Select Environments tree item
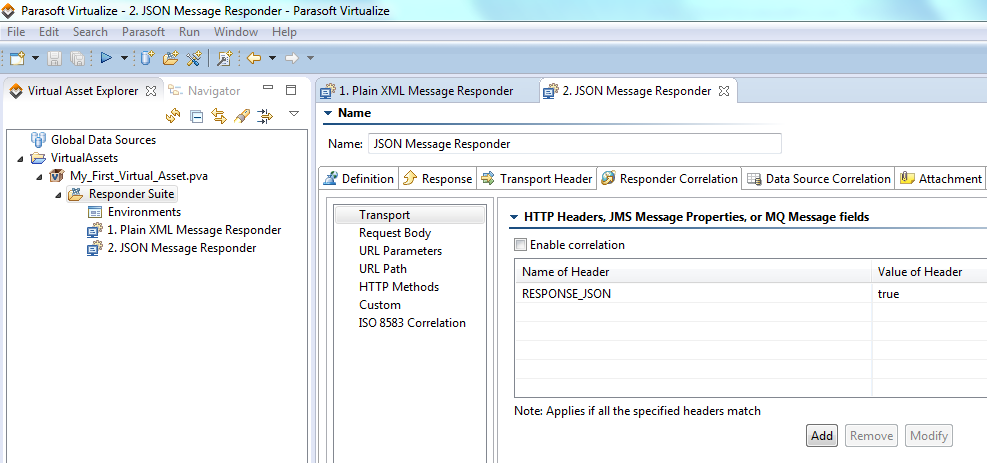This screenshot has width=987, height=463. tap(144, 212)
